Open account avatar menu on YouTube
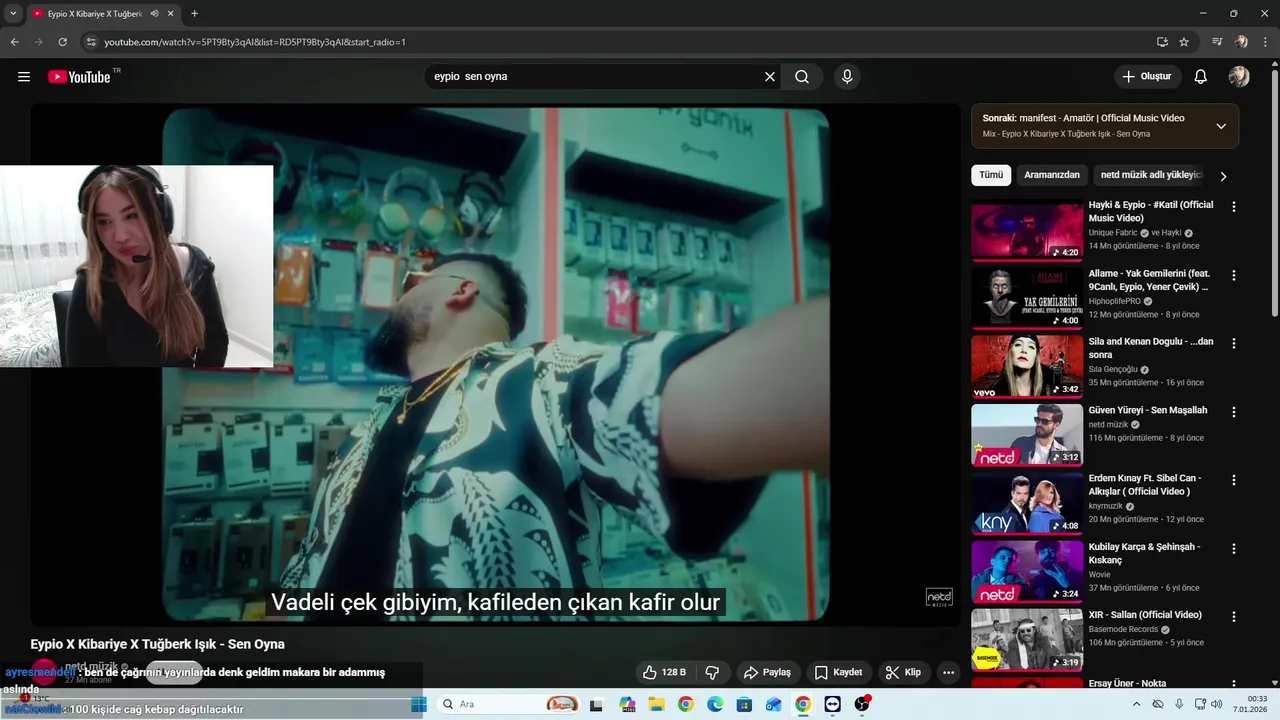Image resolution: width=1280 pixels, height=720 pixels. click(1239, 77)
